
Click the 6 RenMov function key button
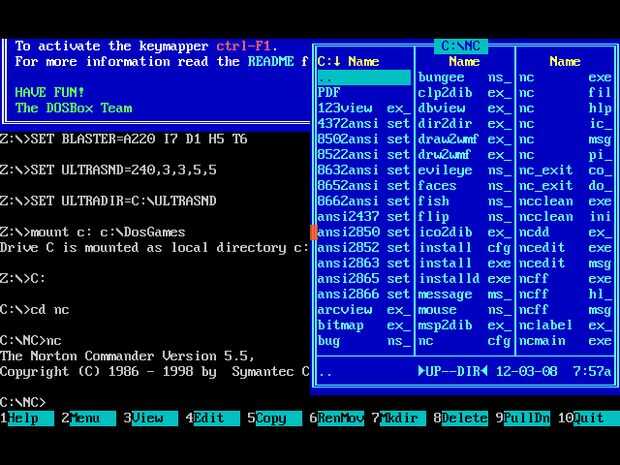coord(337,418)
